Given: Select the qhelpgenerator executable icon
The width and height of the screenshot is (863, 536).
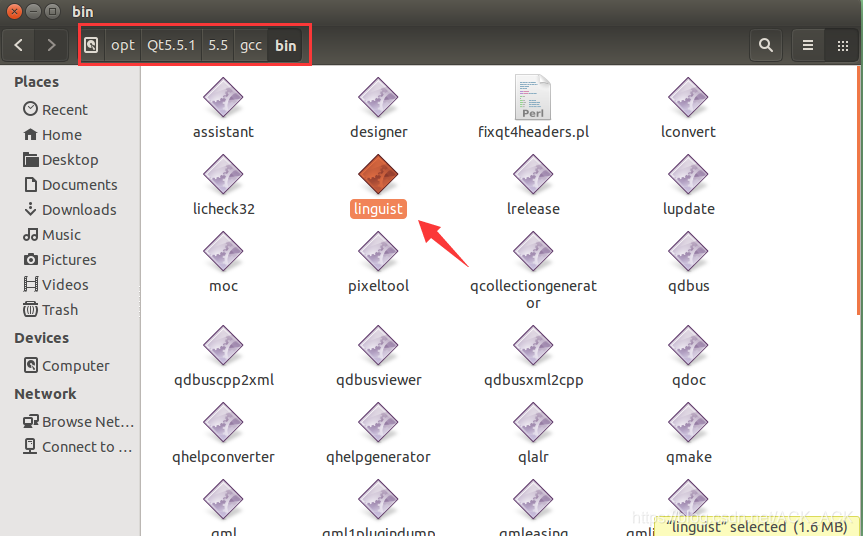Looking at the screenshot, I should coord(378,423).
